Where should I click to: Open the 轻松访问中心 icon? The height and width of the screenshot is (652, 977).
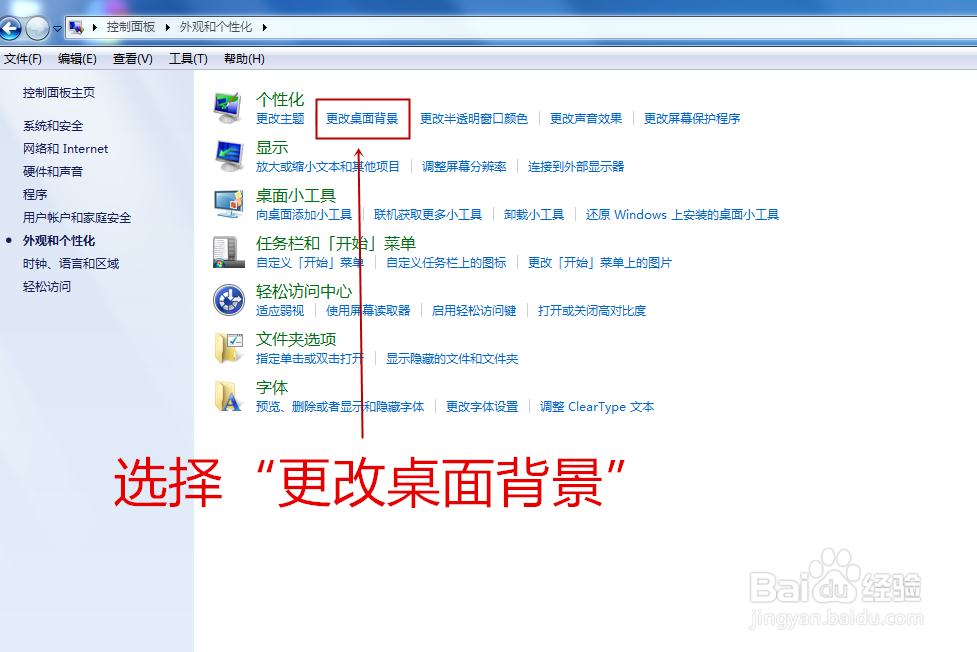pyautogui.click(x=229, y=298)
